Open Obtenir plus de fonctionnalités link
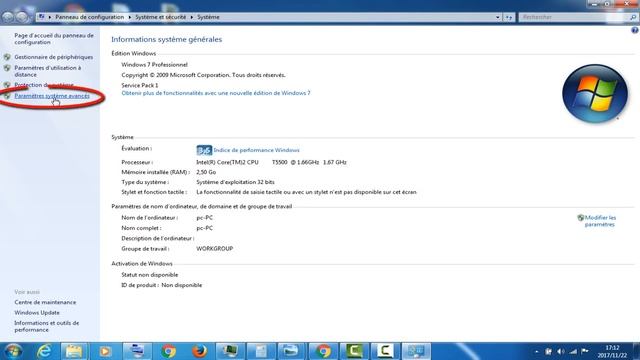Image resolution: width=640 pixels, height=360 pixels. pos(216,93)
